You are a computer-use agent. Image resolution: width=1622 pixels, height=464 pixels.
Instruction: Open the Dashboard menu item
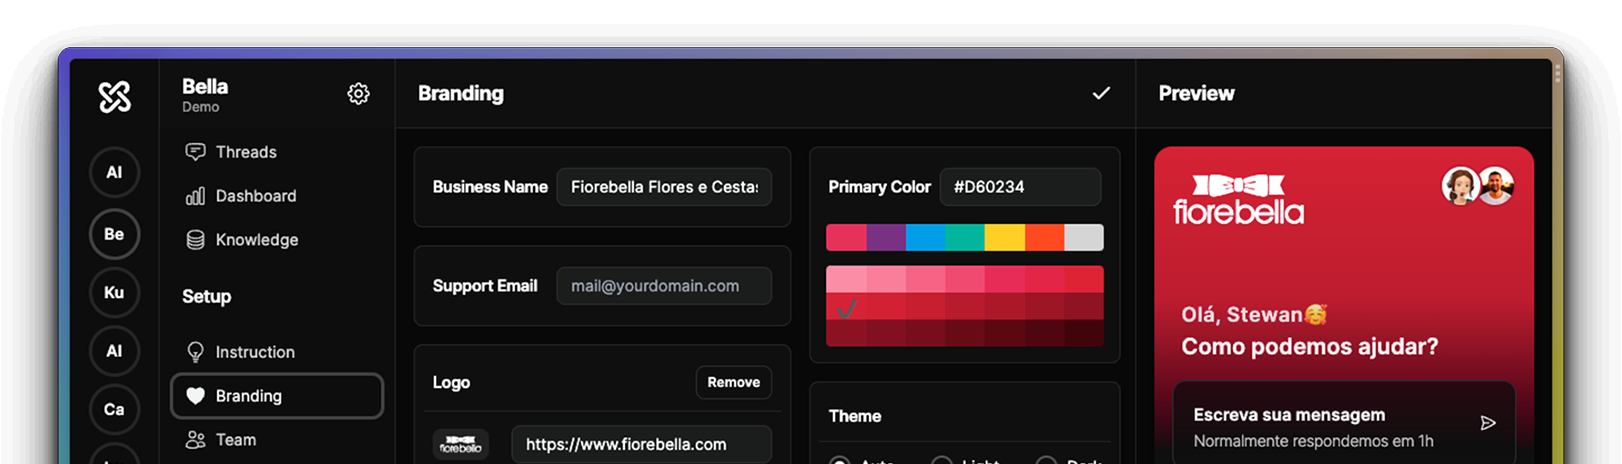coord(277,196)
